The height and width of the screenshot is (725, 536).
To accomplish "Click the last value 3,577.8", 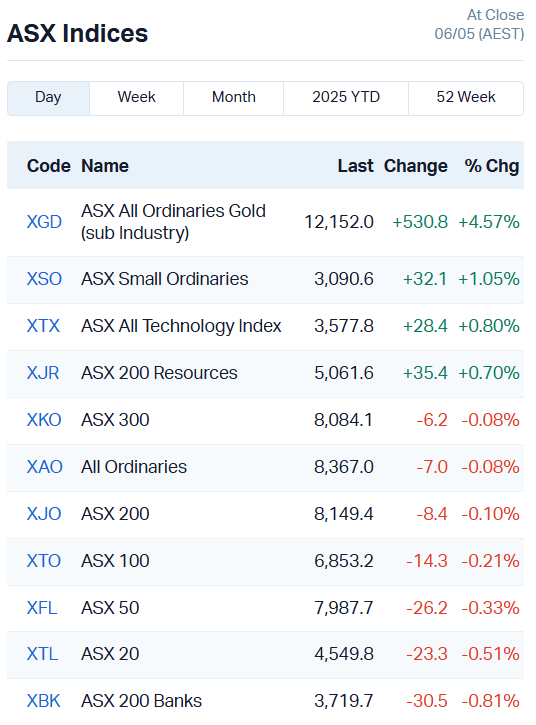I will pos(344,326).
